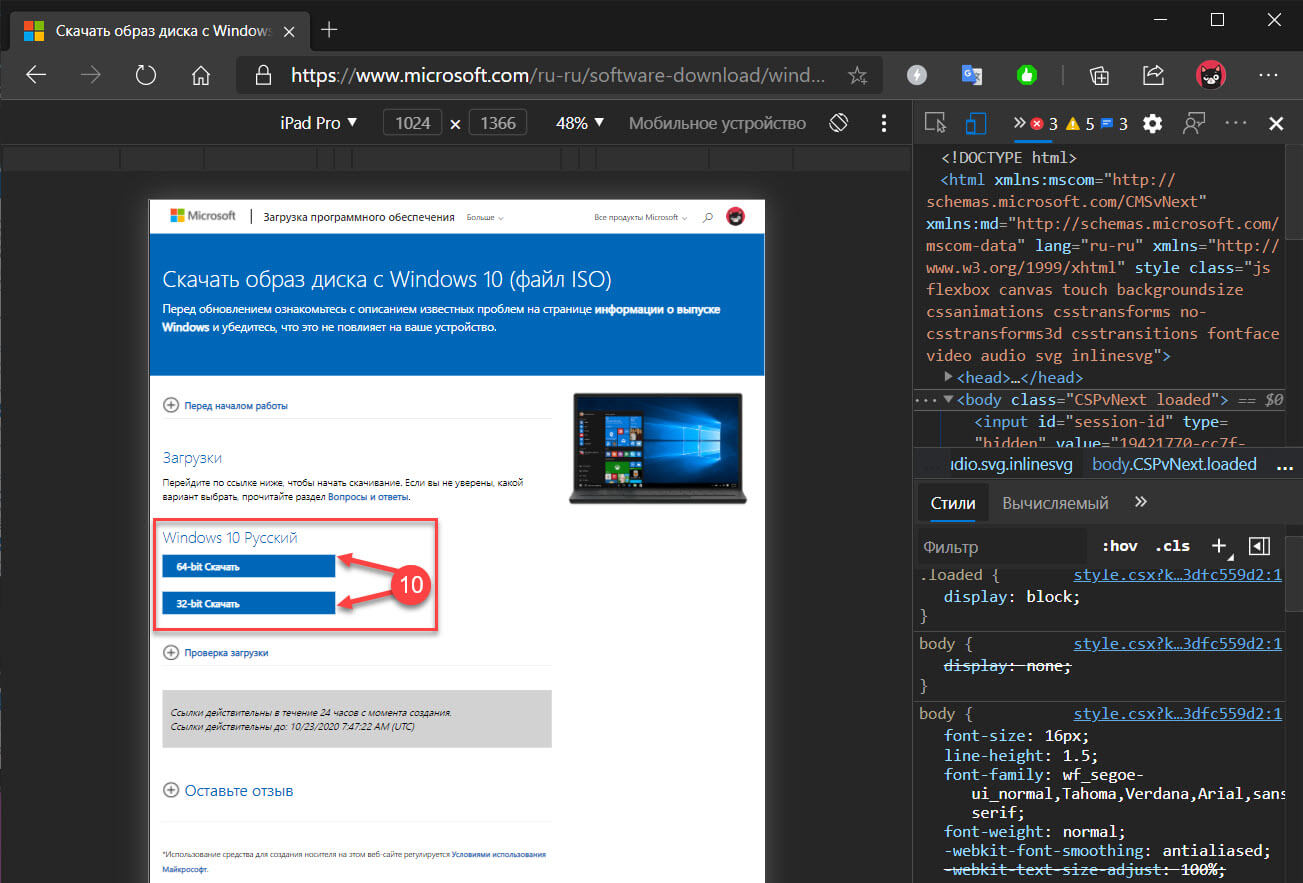Screen dimensions: 1303x883
Task: View site security lock info
Action: (x=263, y=75)
